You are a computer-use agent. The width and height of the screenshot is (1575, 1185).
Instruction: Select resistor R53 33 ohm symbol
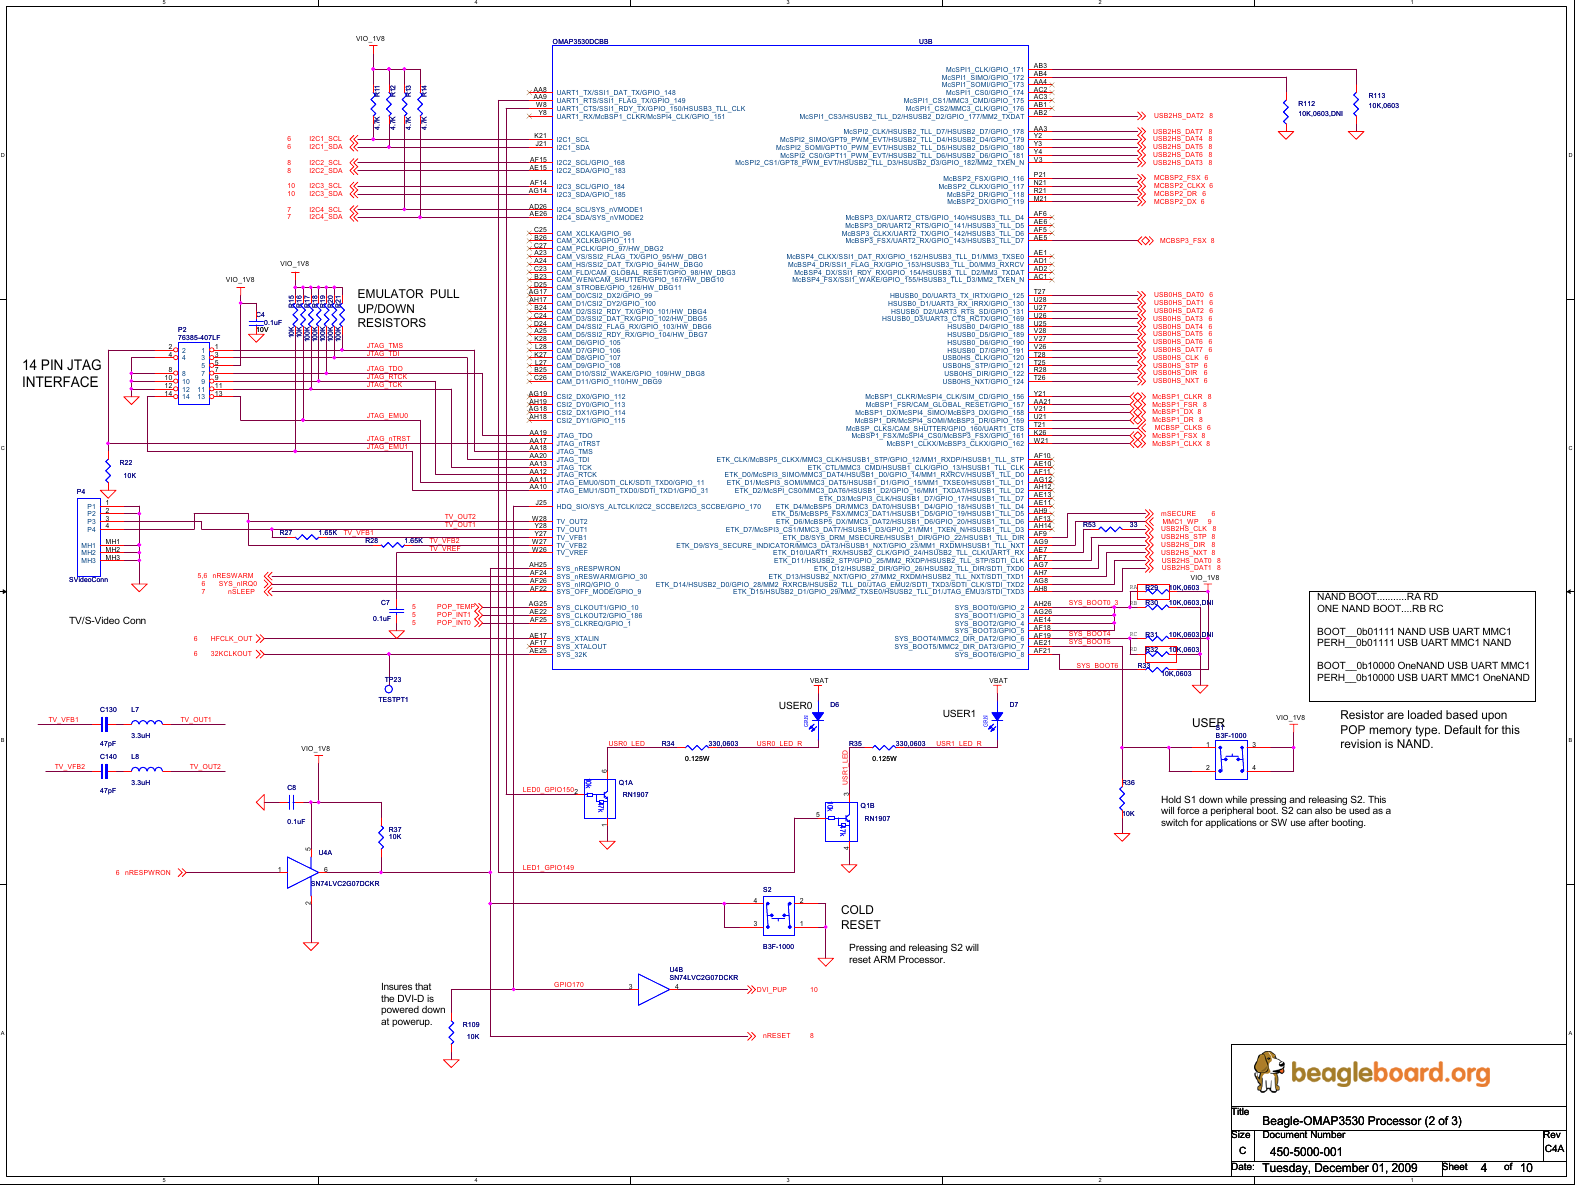coord(1110,529)
